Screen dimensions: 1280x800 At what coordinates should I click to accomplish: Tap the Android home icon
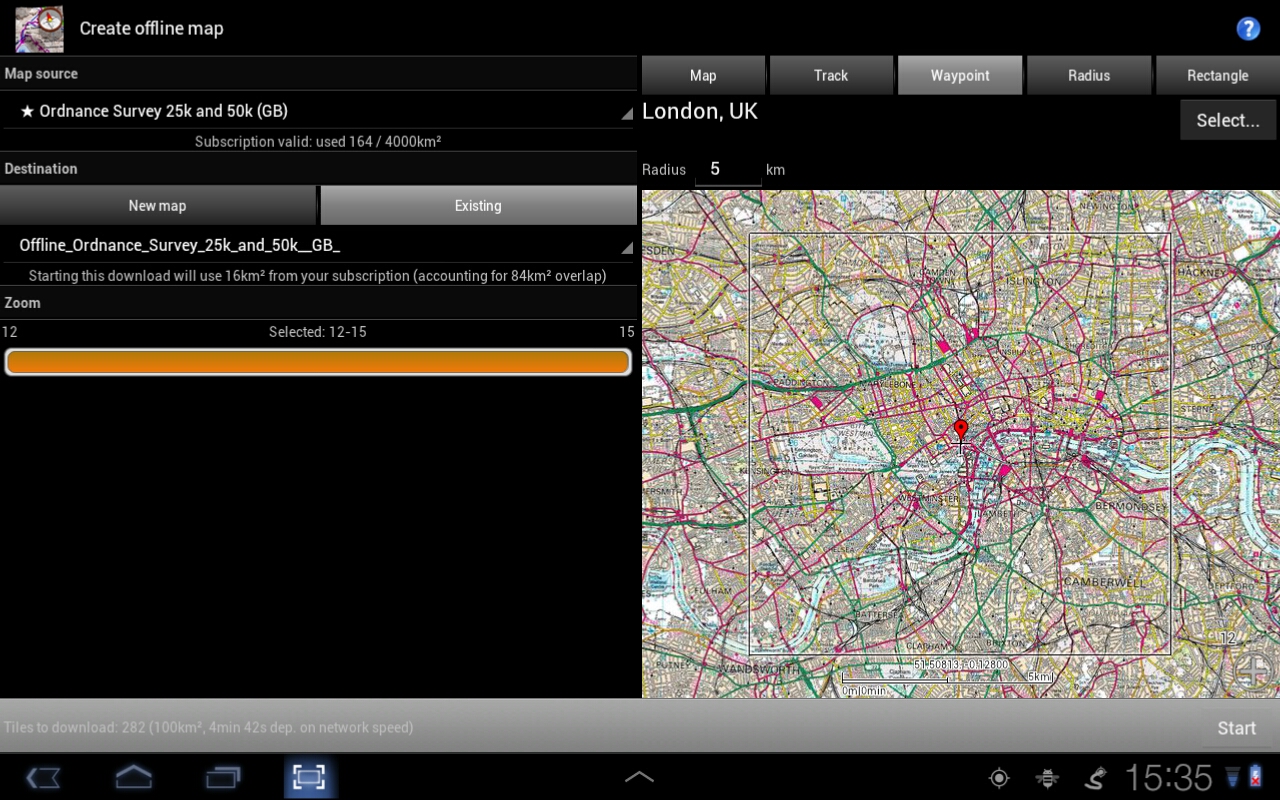click(134, 777)
